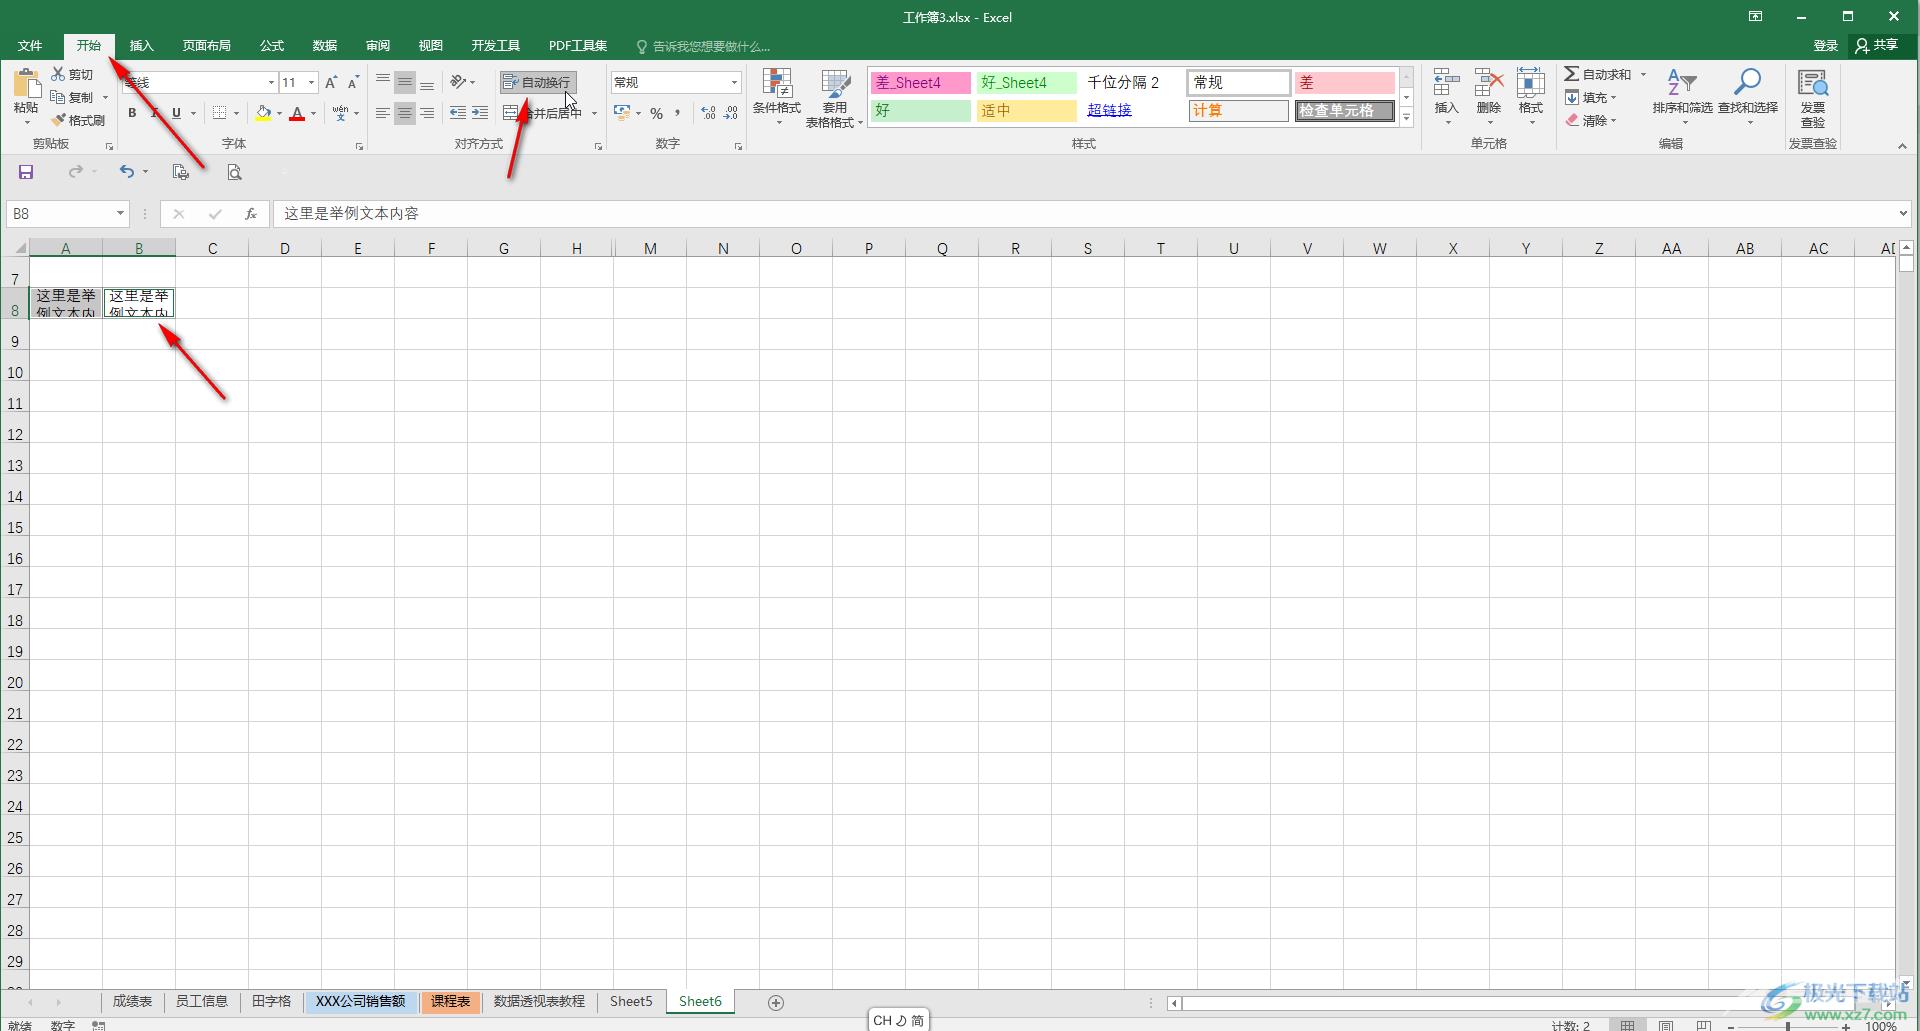Image resolution: width=1920 pixels, height=1031 pixels.
Task: Toggle Underline formatting
Action: coord(176,113)
